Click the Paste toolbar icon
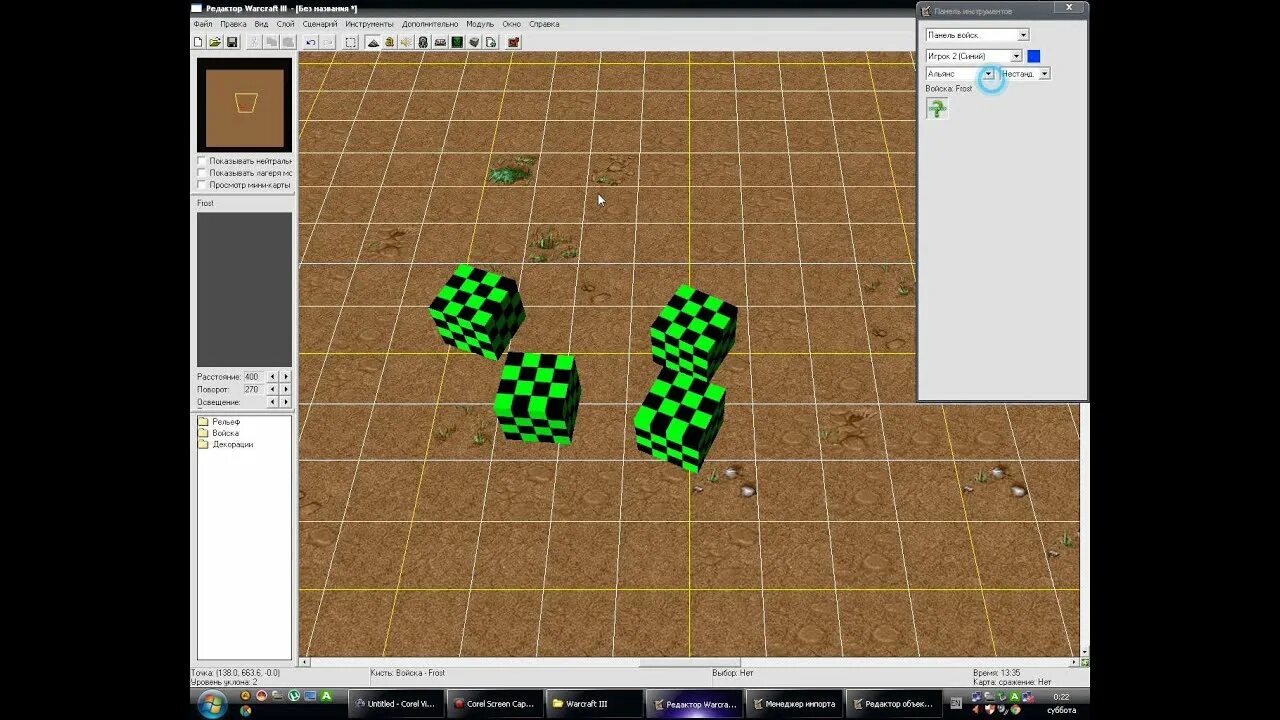This screenshot has width=1280, height=720. tap(288, 42)
